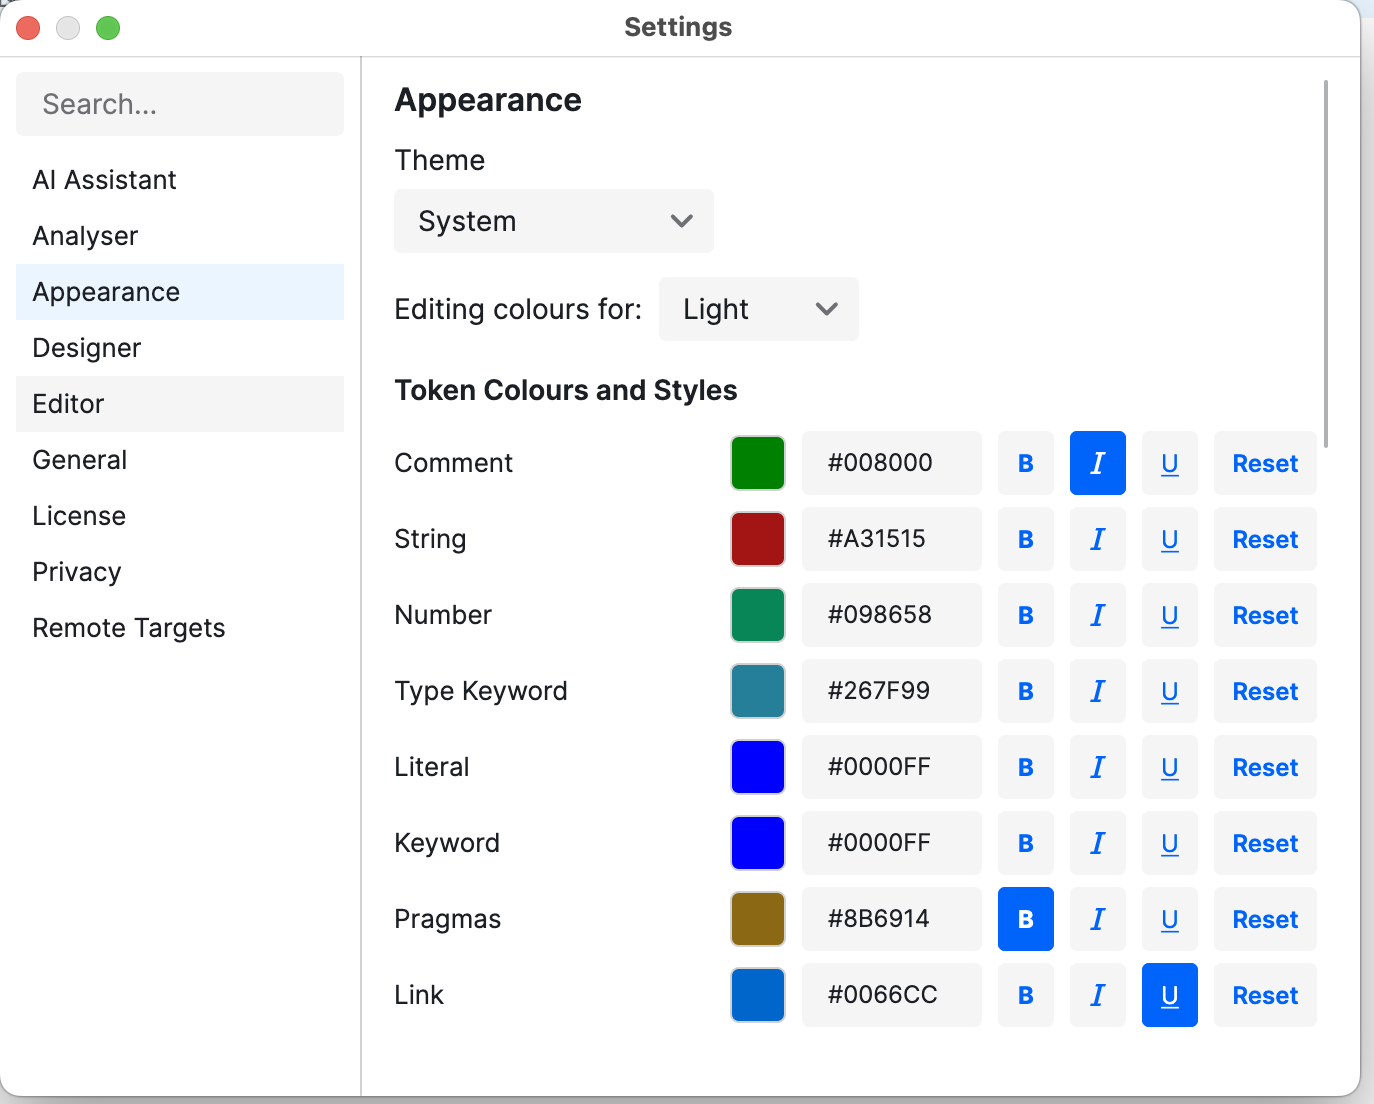The height and width of the screenshot is (1104, 1374).
Task: Toggle italic for Link token
Action: point(1097,995)
